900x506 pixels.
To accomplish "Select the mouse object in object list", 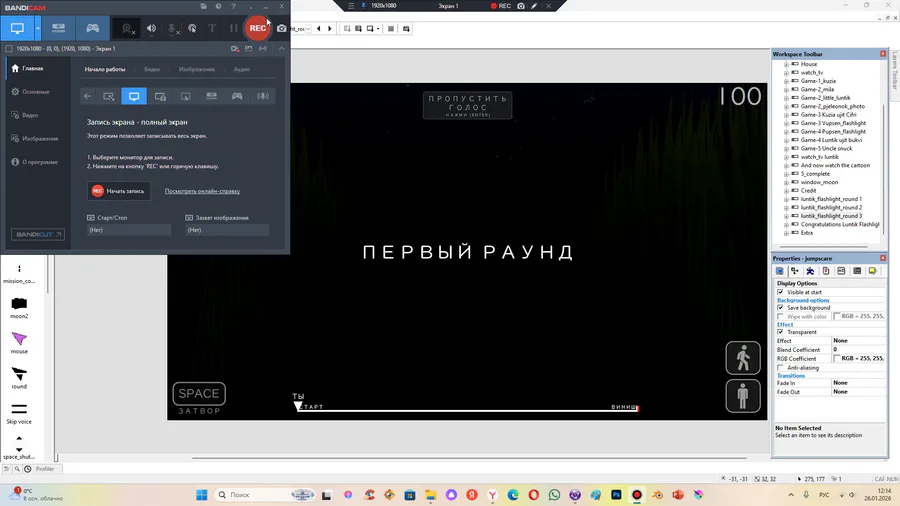I will [19, 342].
